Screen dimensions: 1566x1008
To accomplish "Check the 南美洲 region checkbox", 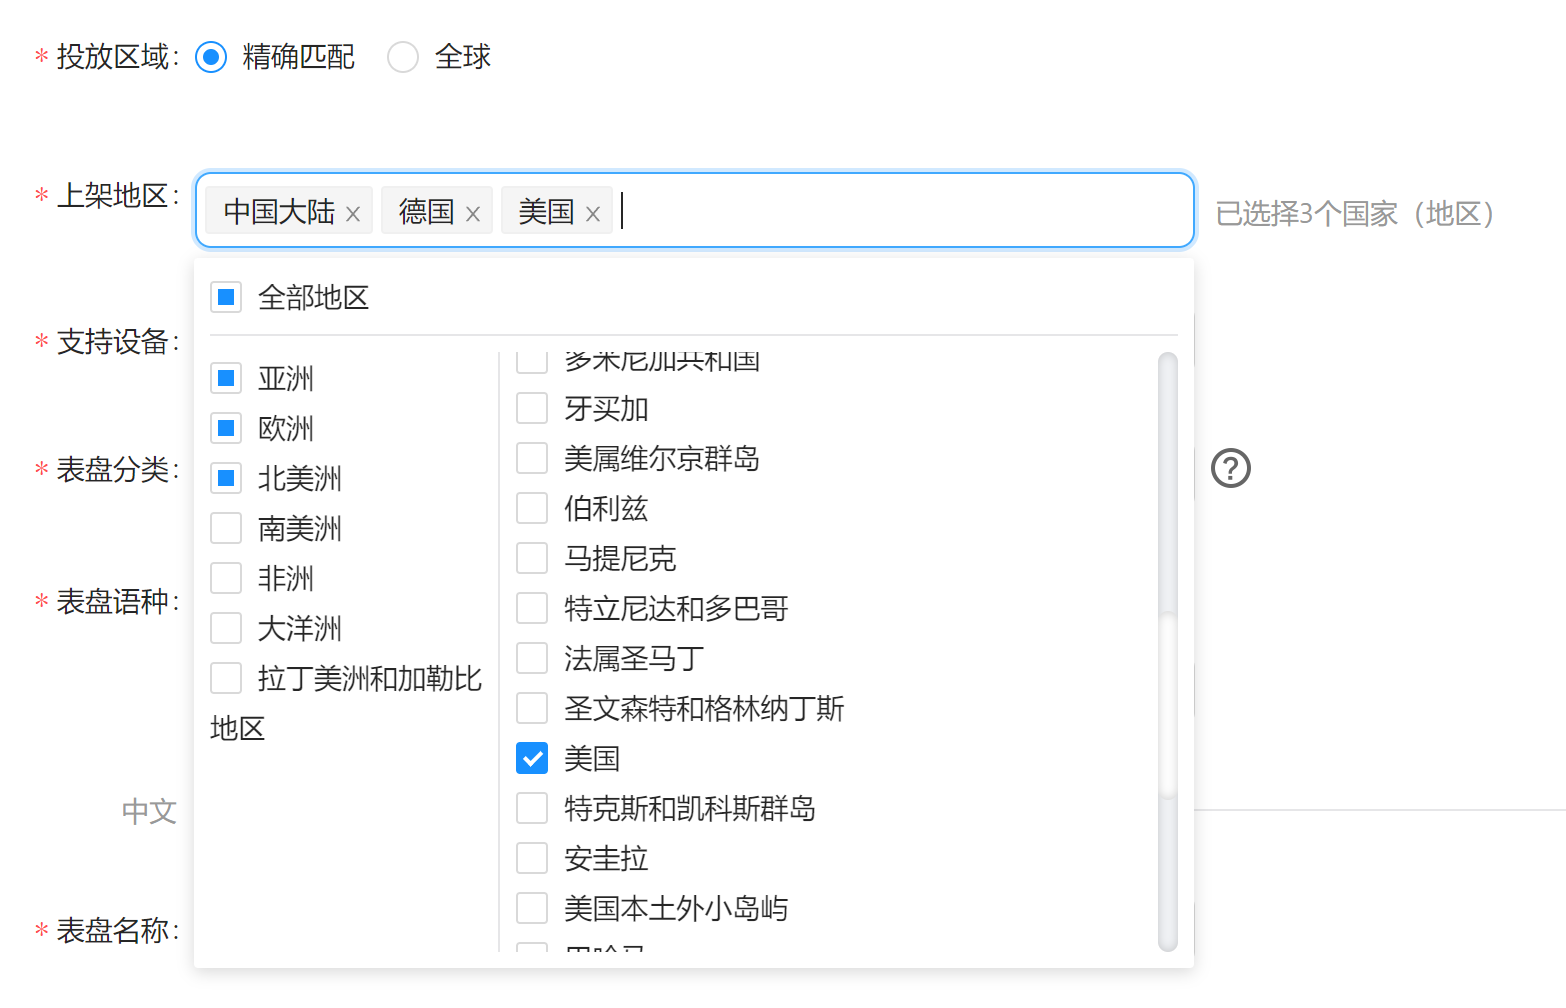I will click(226, 528).
